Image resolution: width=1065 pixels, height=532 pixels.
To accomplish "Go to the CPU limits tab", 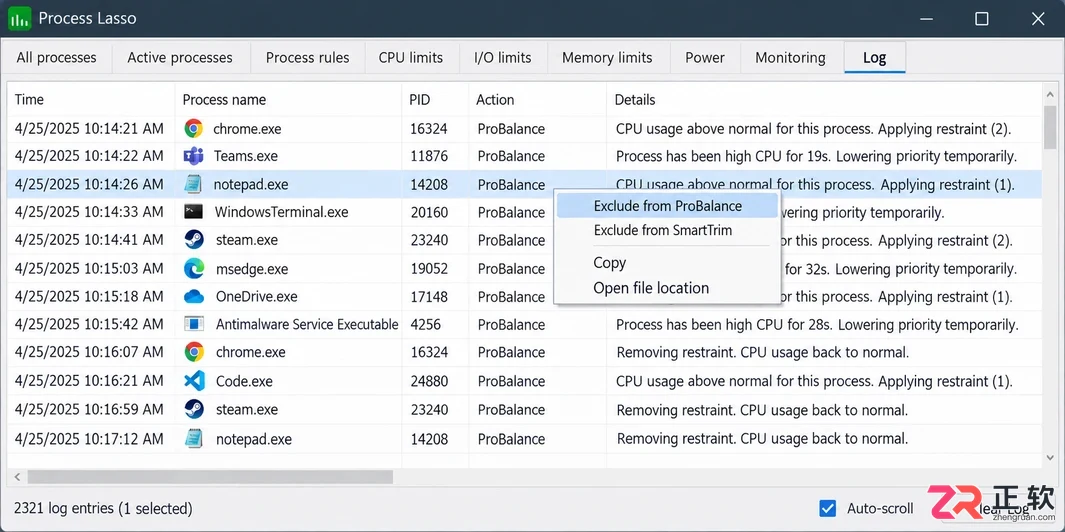I will pos(411,58).
